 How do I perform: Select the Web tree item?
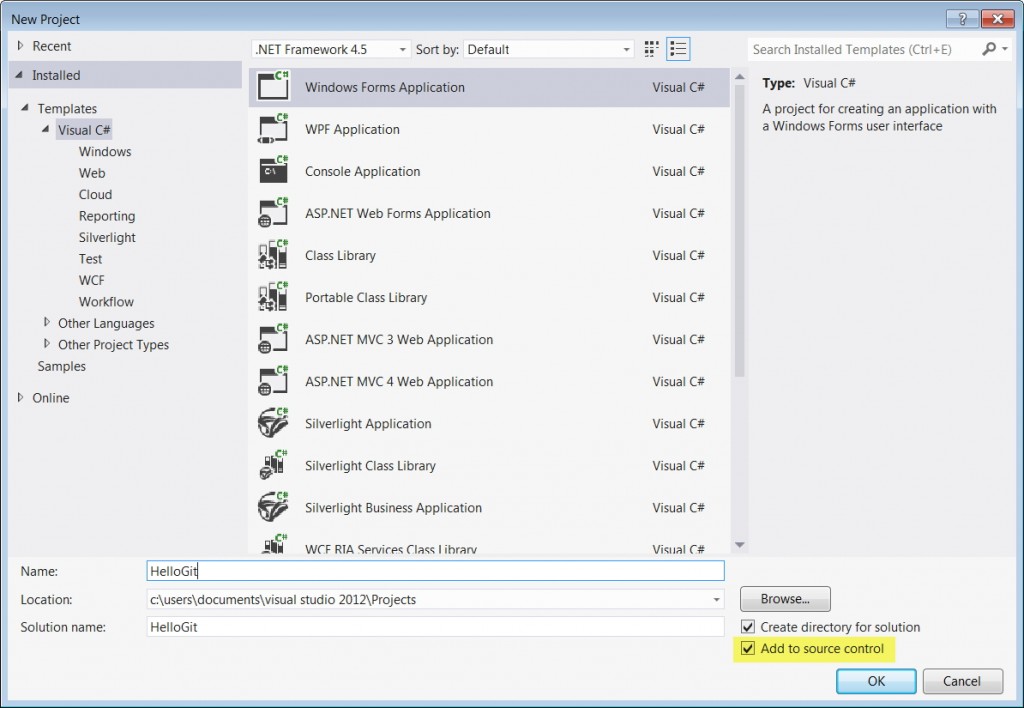click(x=92, y=173)
